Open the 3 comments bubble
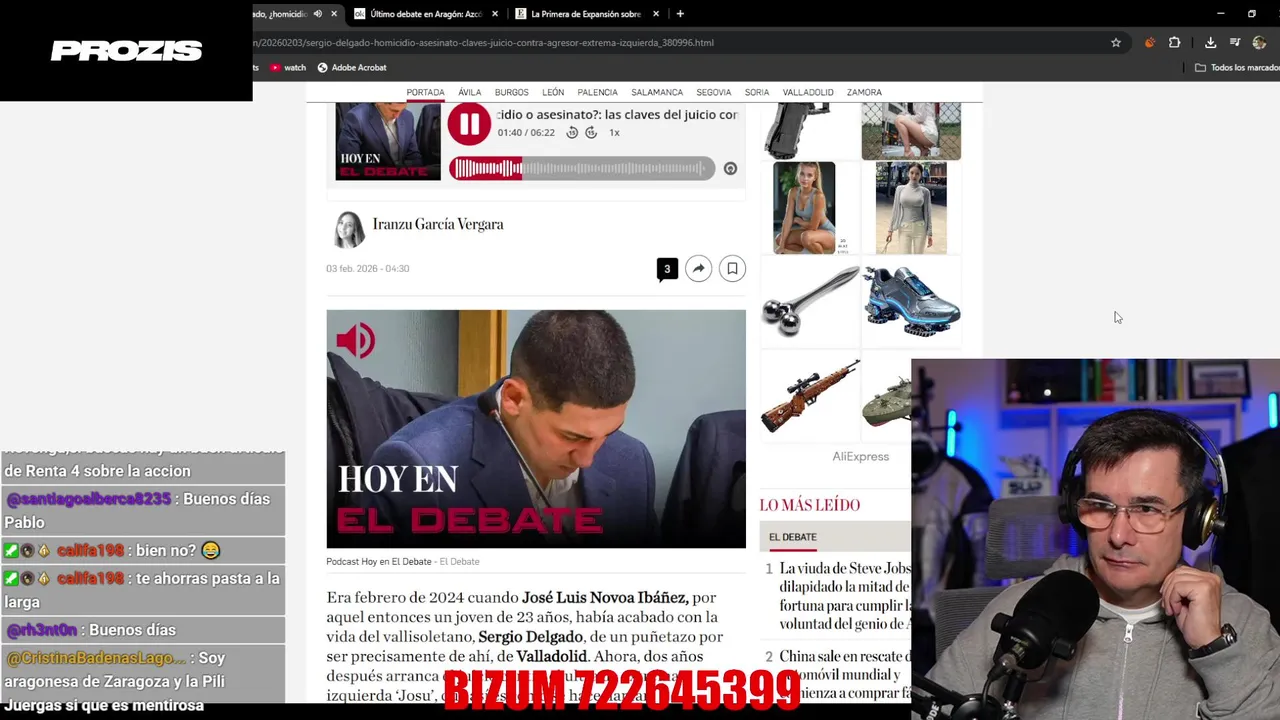 pos(667,269)
